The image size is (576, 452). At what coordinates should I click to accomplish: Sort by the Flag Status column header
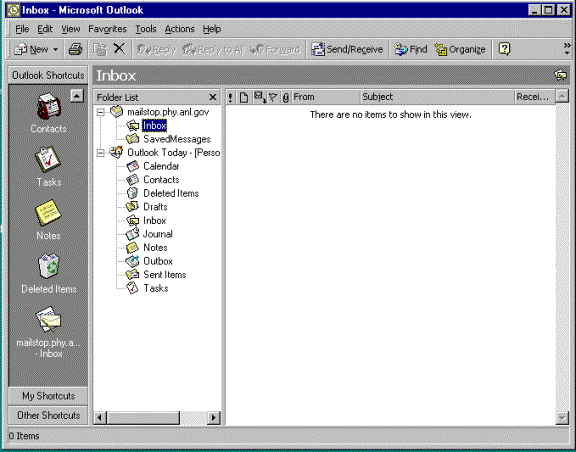point(273,97)
